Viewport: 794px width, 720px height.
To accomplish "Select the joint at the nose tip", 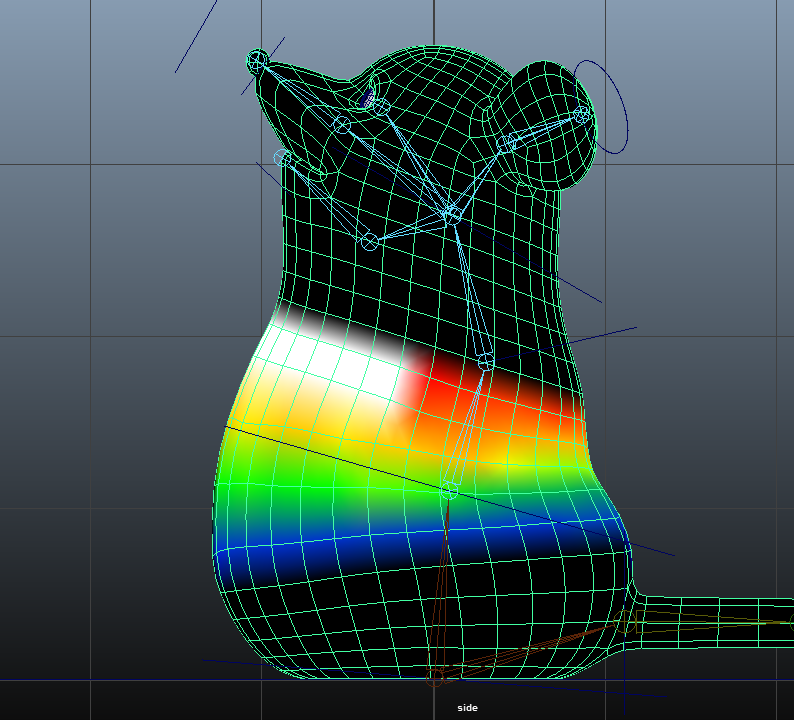I will tap(257, 61).
